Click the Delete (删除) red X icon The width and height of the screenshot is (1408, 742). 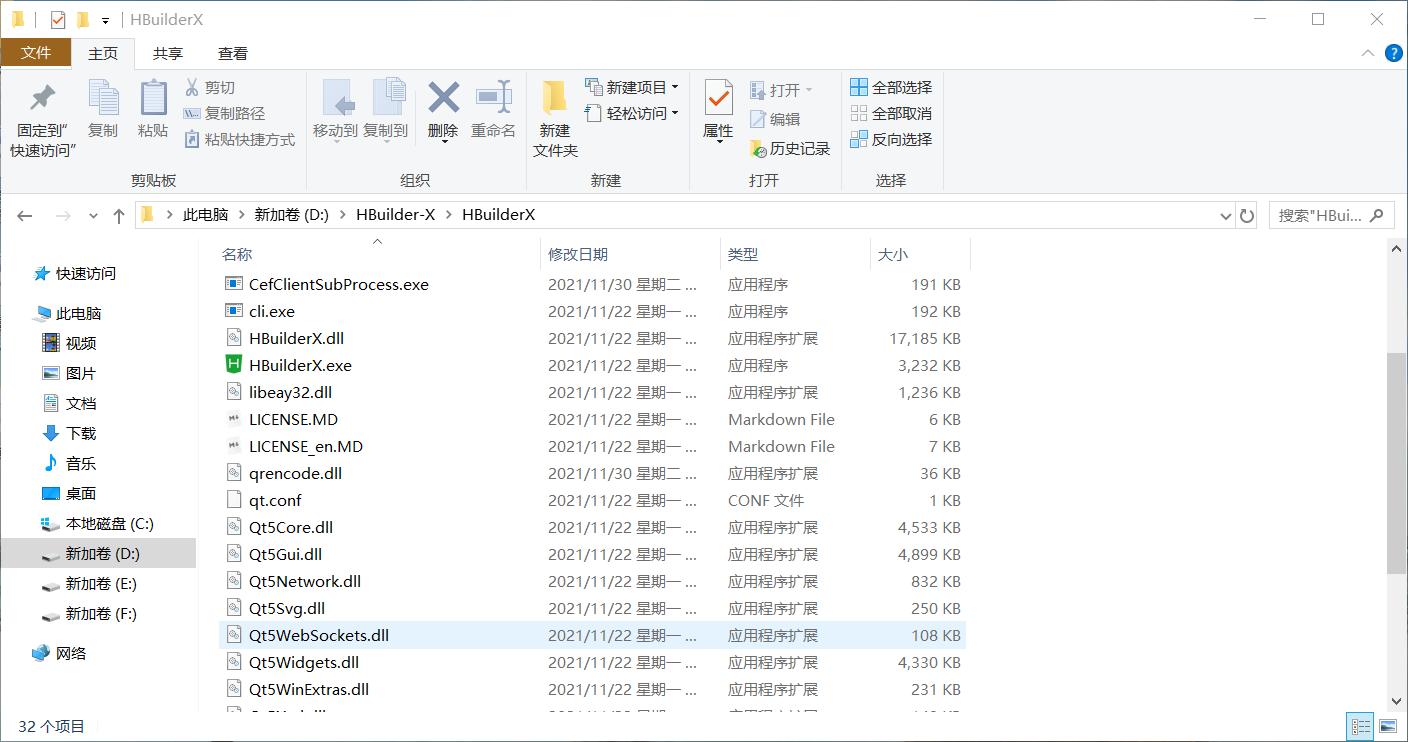443,97
